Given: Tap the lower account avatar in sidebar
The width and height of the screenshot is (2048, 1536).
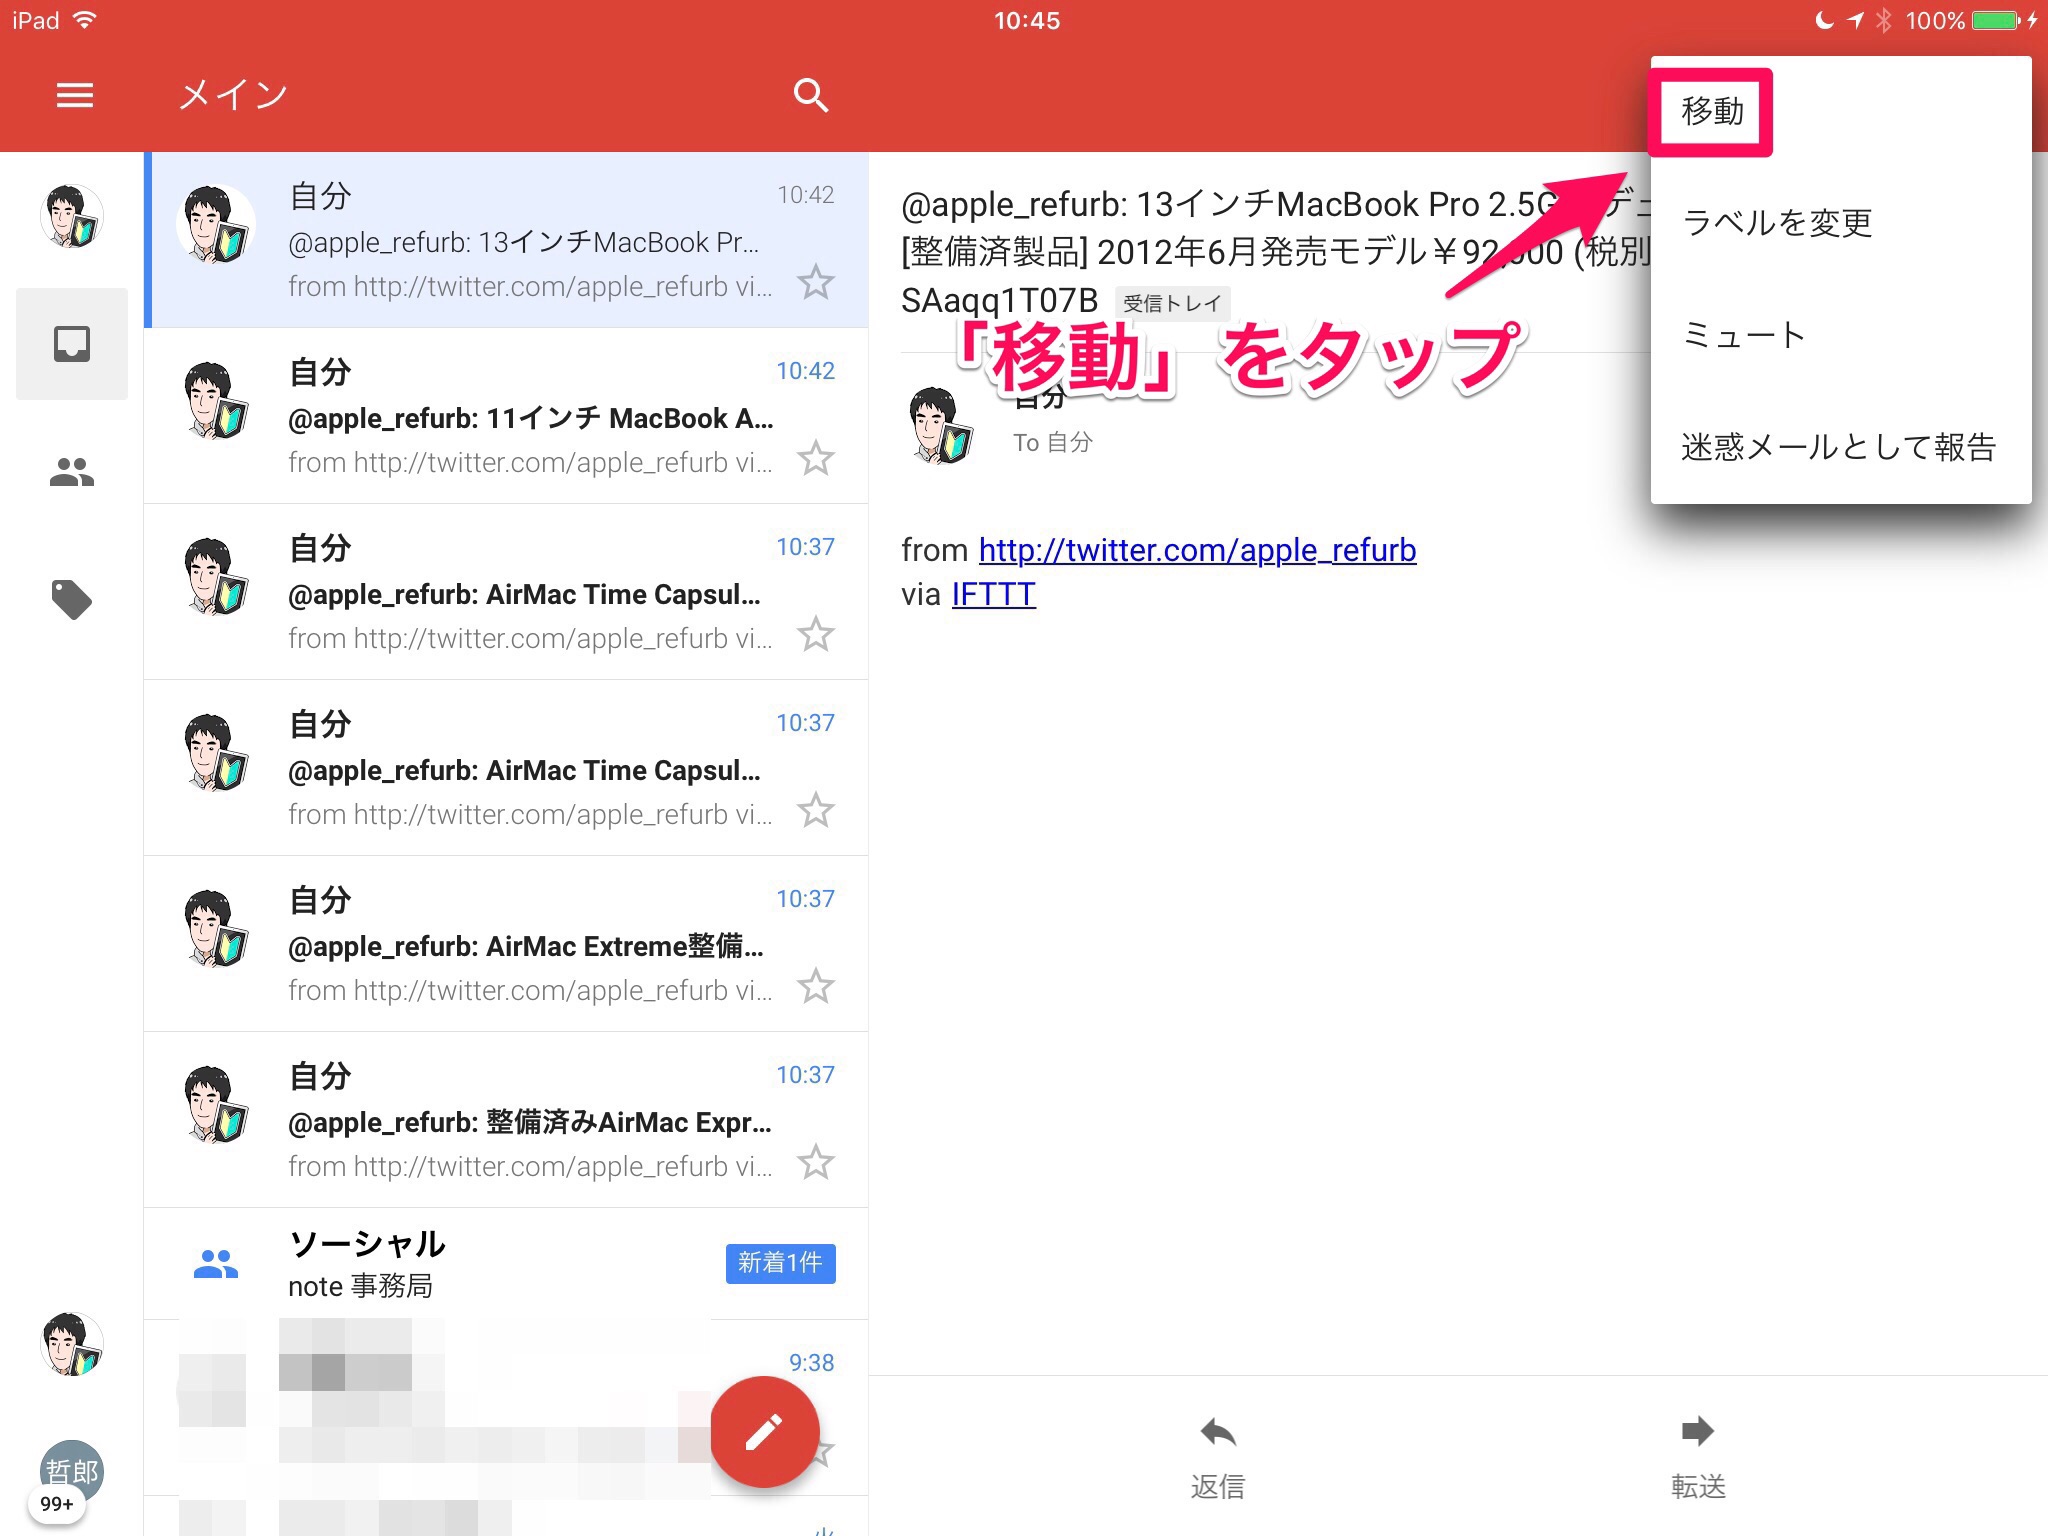Looking at the screenshot, I should (72, 1344).
